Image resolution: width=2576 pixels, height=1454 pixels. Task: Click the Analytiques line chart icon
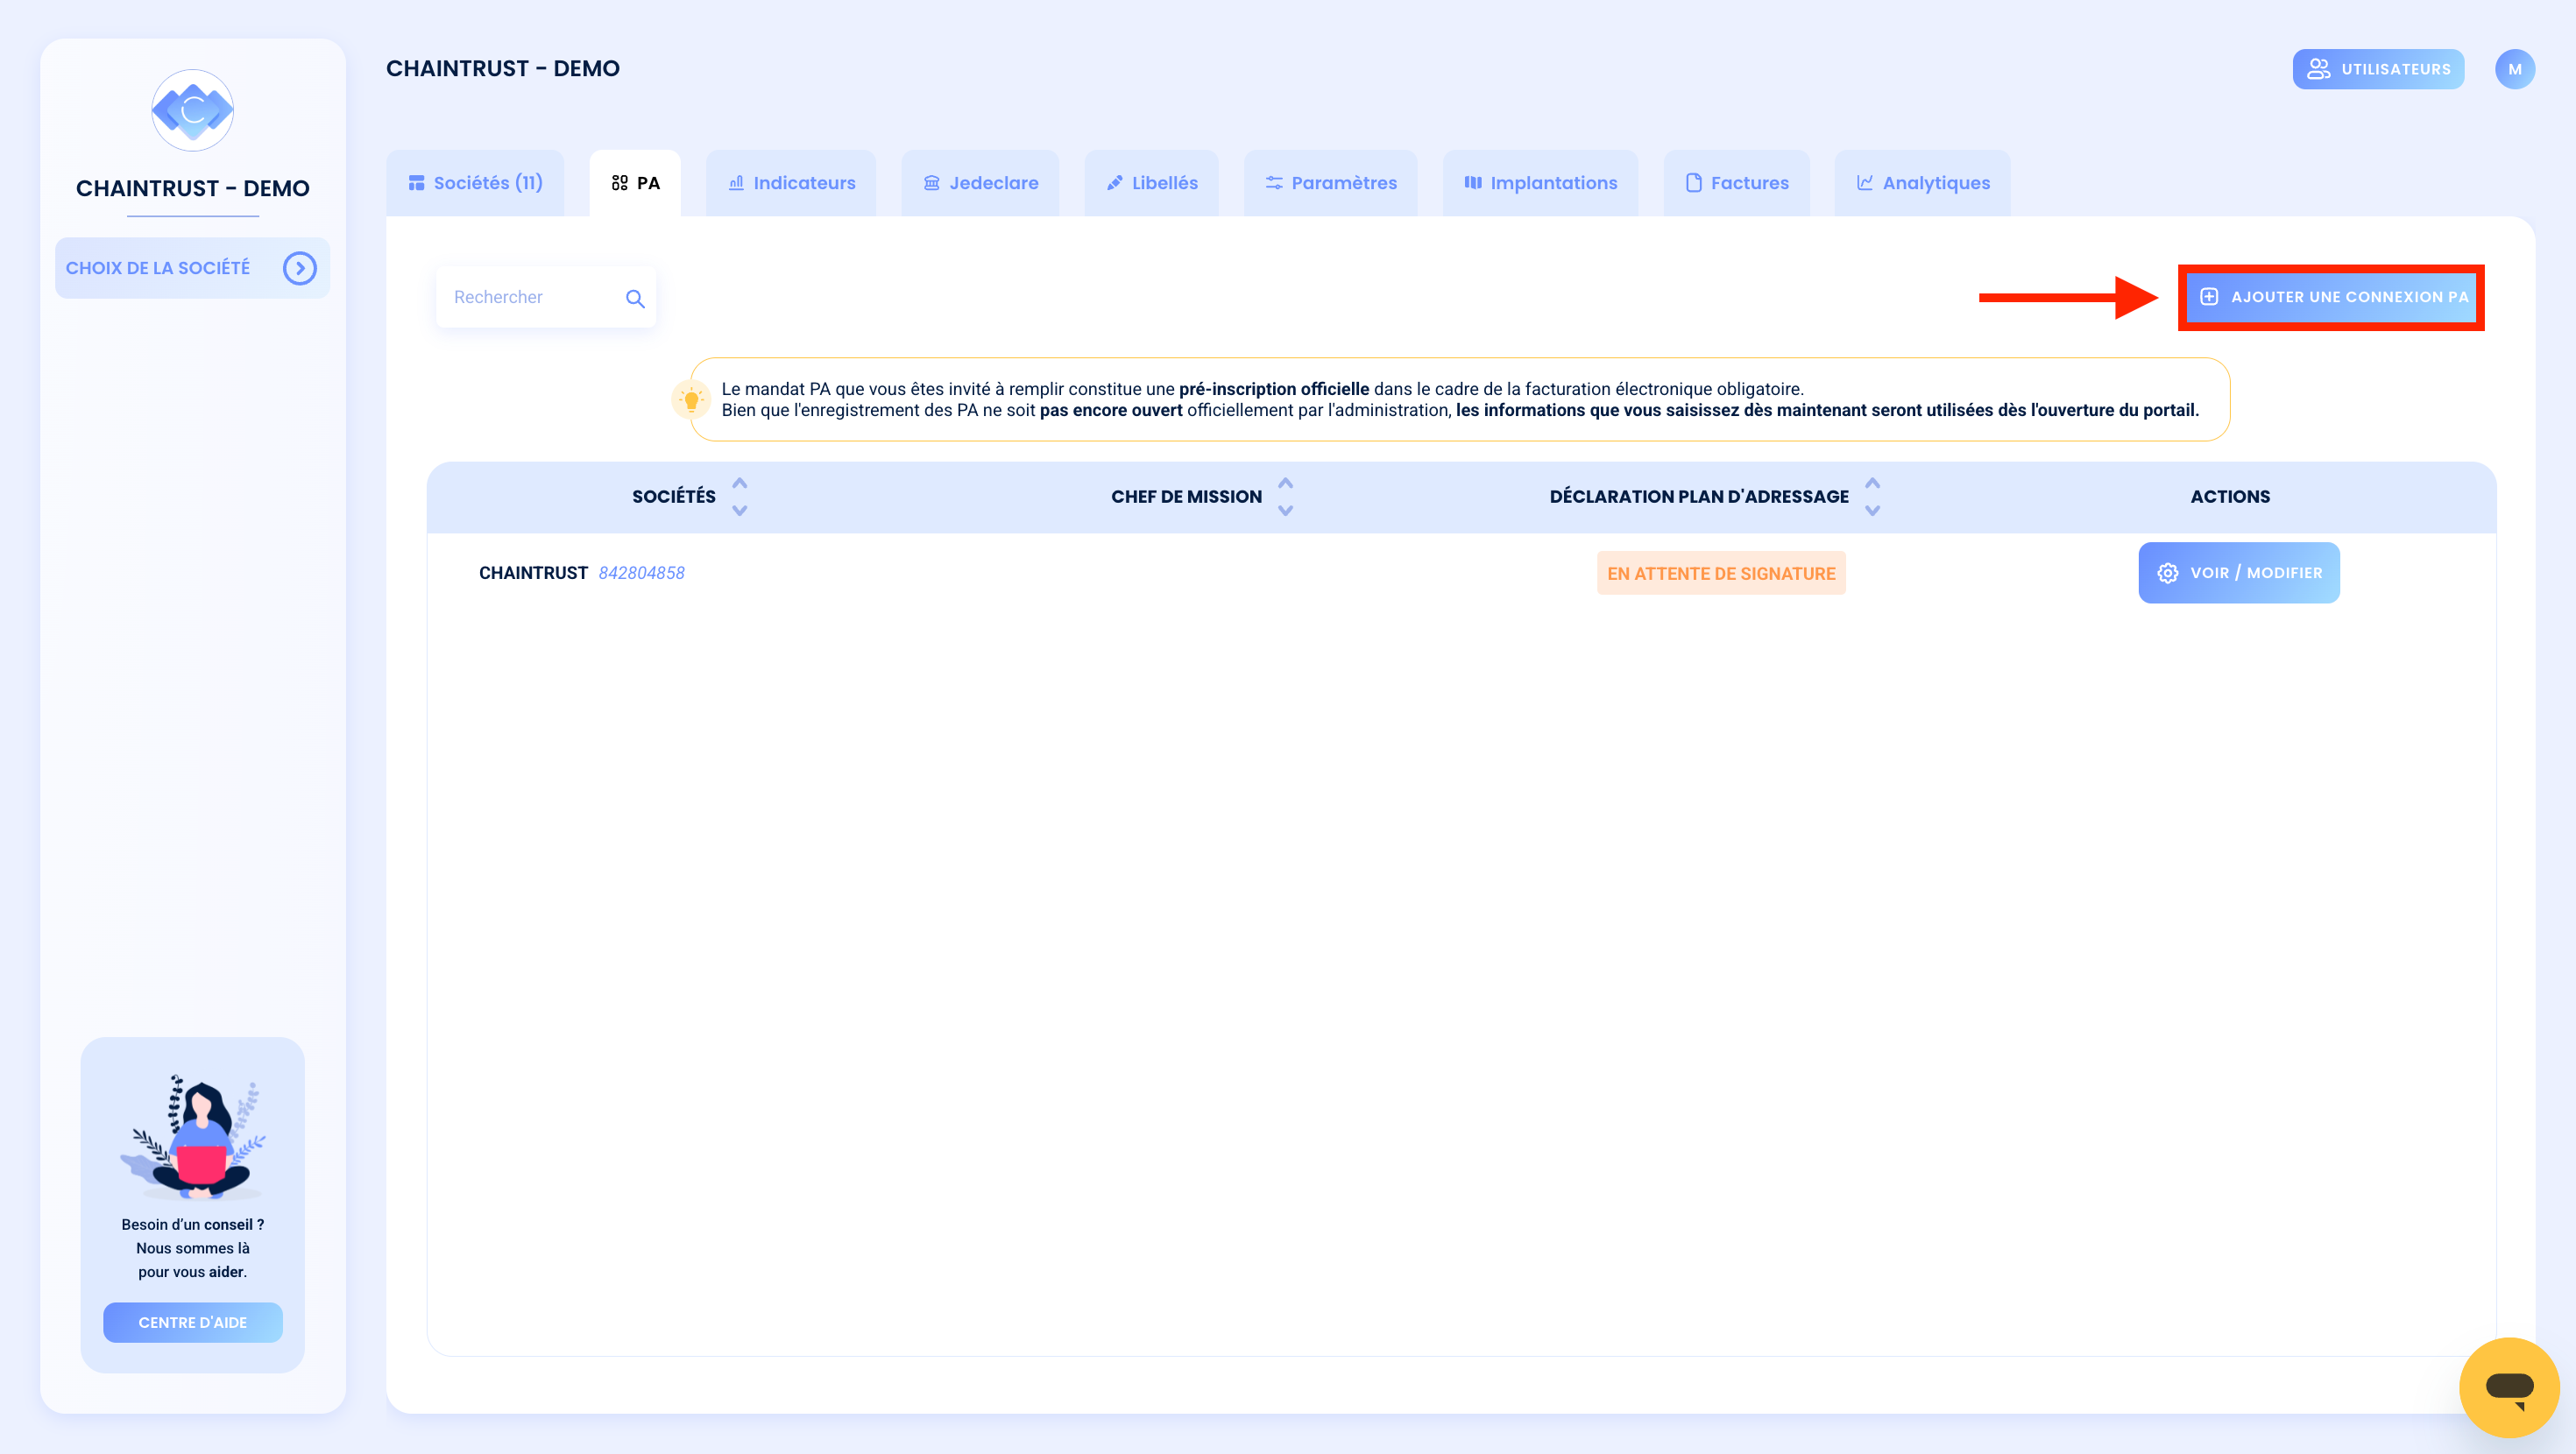click(1865, 183)
